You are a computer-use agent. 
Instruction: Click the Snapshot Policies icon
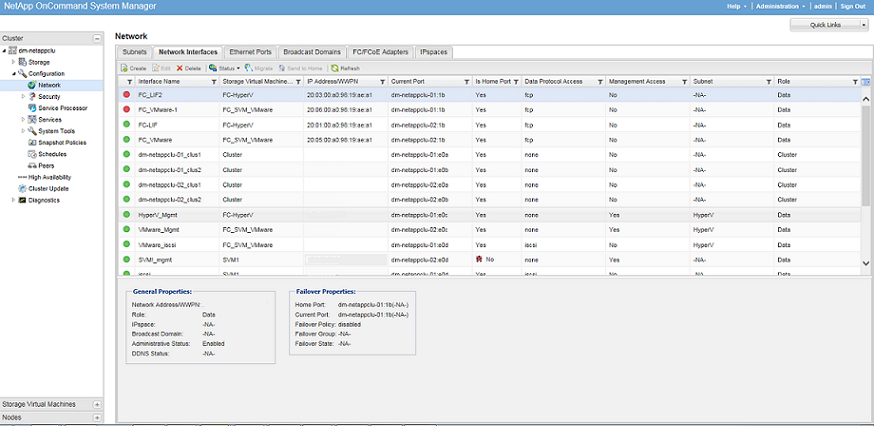[x=32, y=143]
